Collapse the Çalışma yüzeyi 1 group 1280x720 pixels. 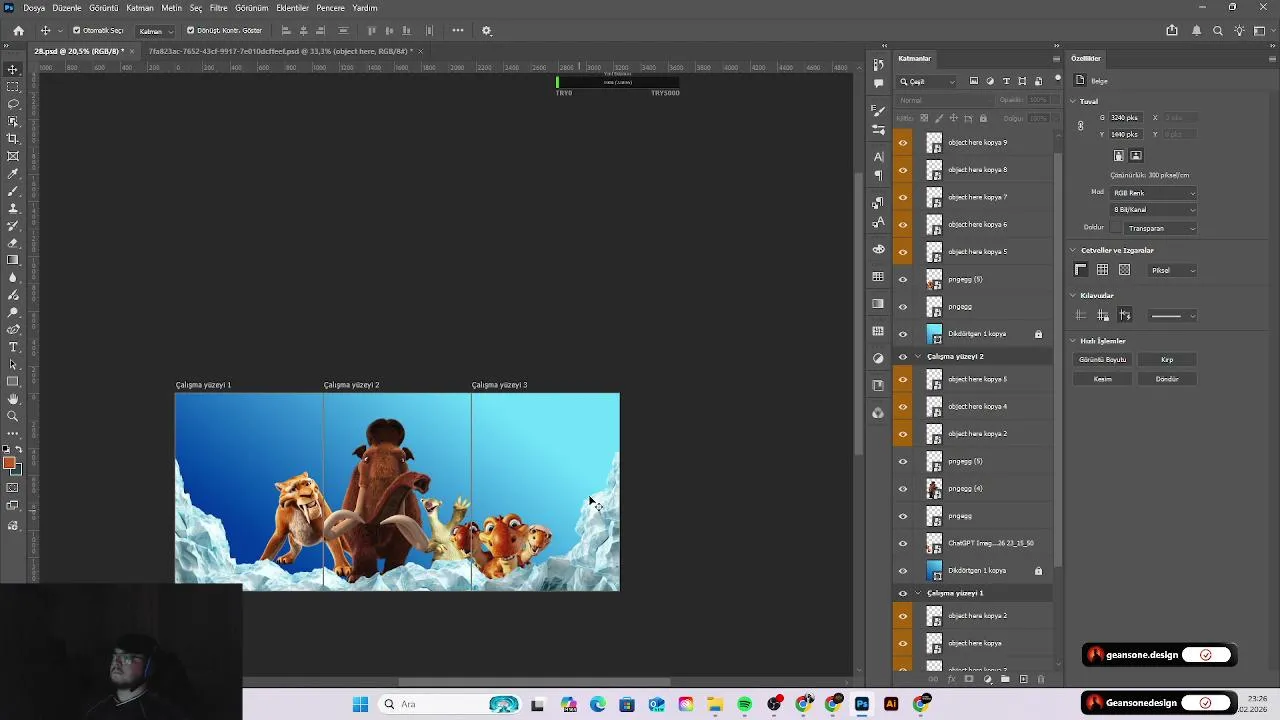[918, 593]
